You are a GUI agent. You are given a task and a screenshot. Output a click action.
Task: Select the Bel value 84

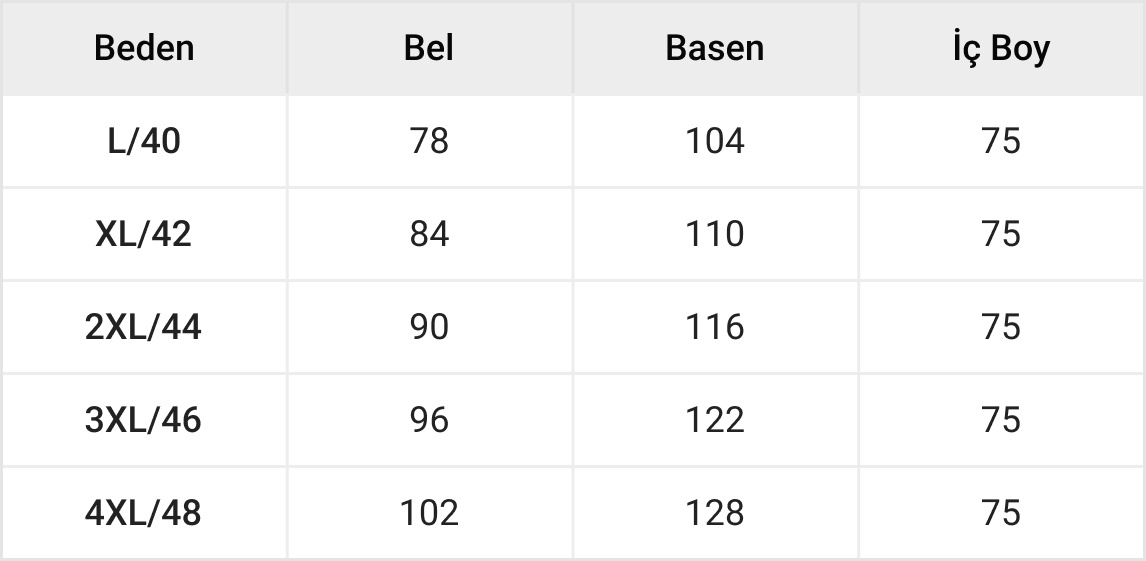[x=429, y=234]
